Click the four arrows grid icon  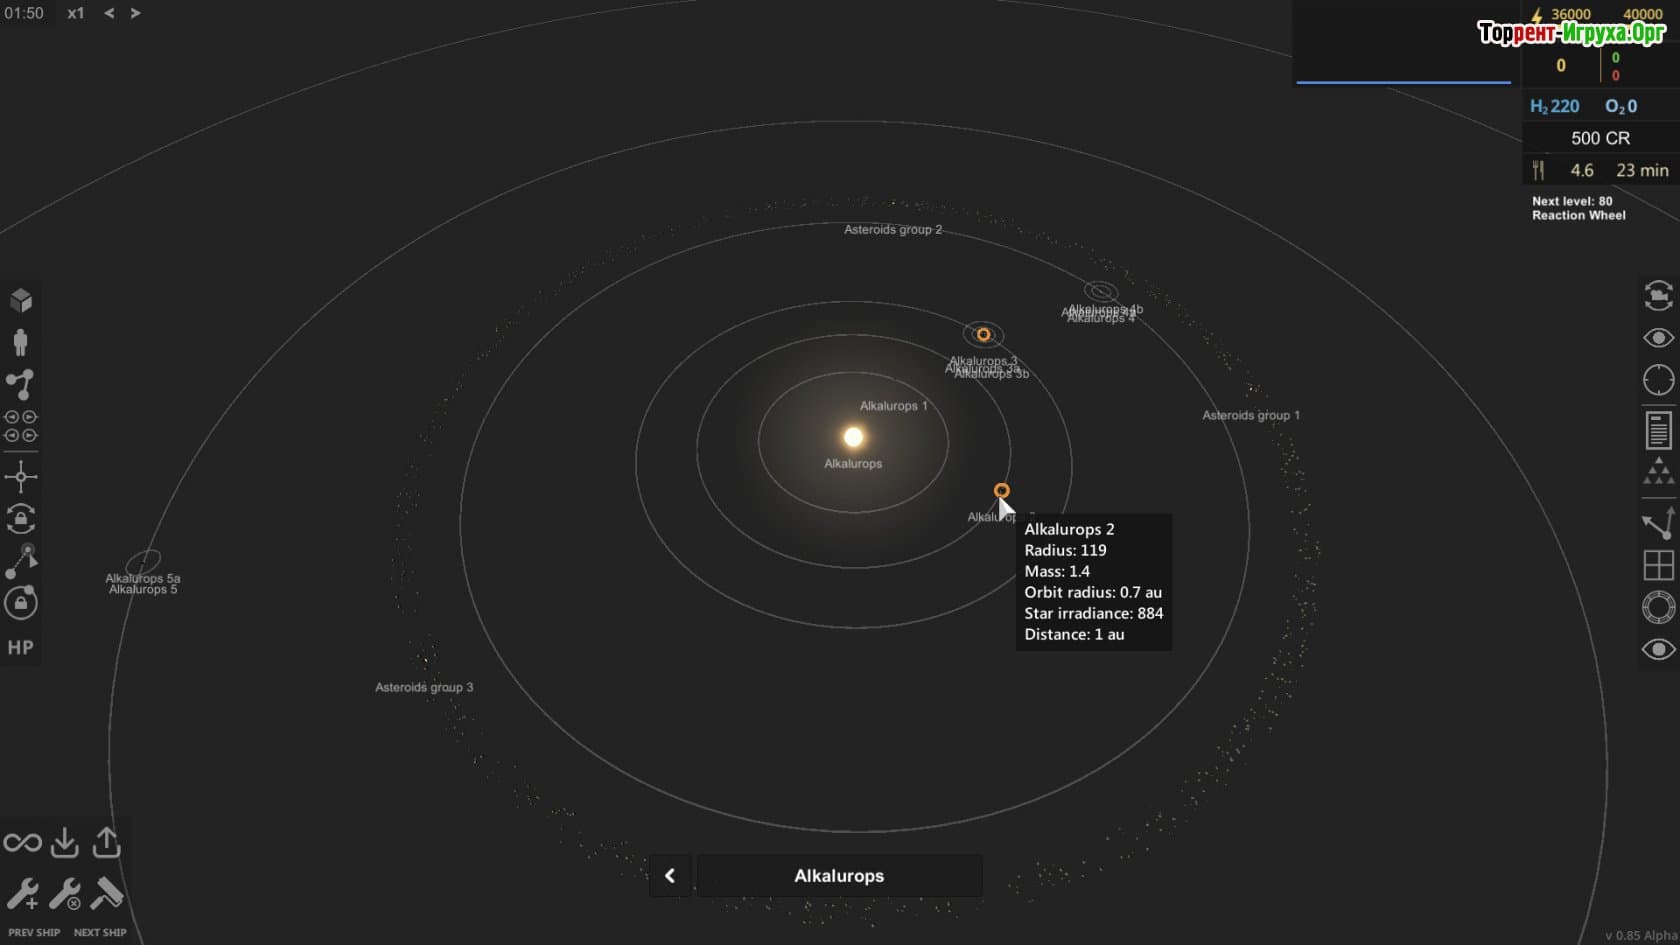21,427
